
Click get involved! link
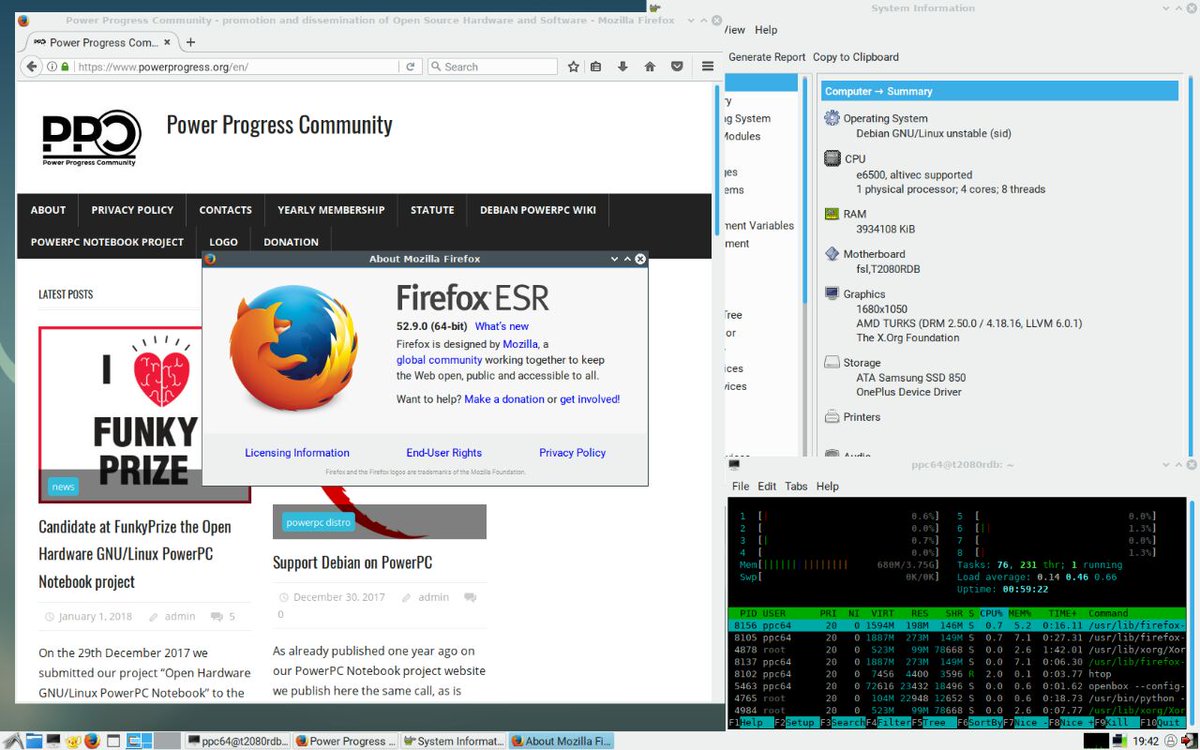(x=590, y=399)
